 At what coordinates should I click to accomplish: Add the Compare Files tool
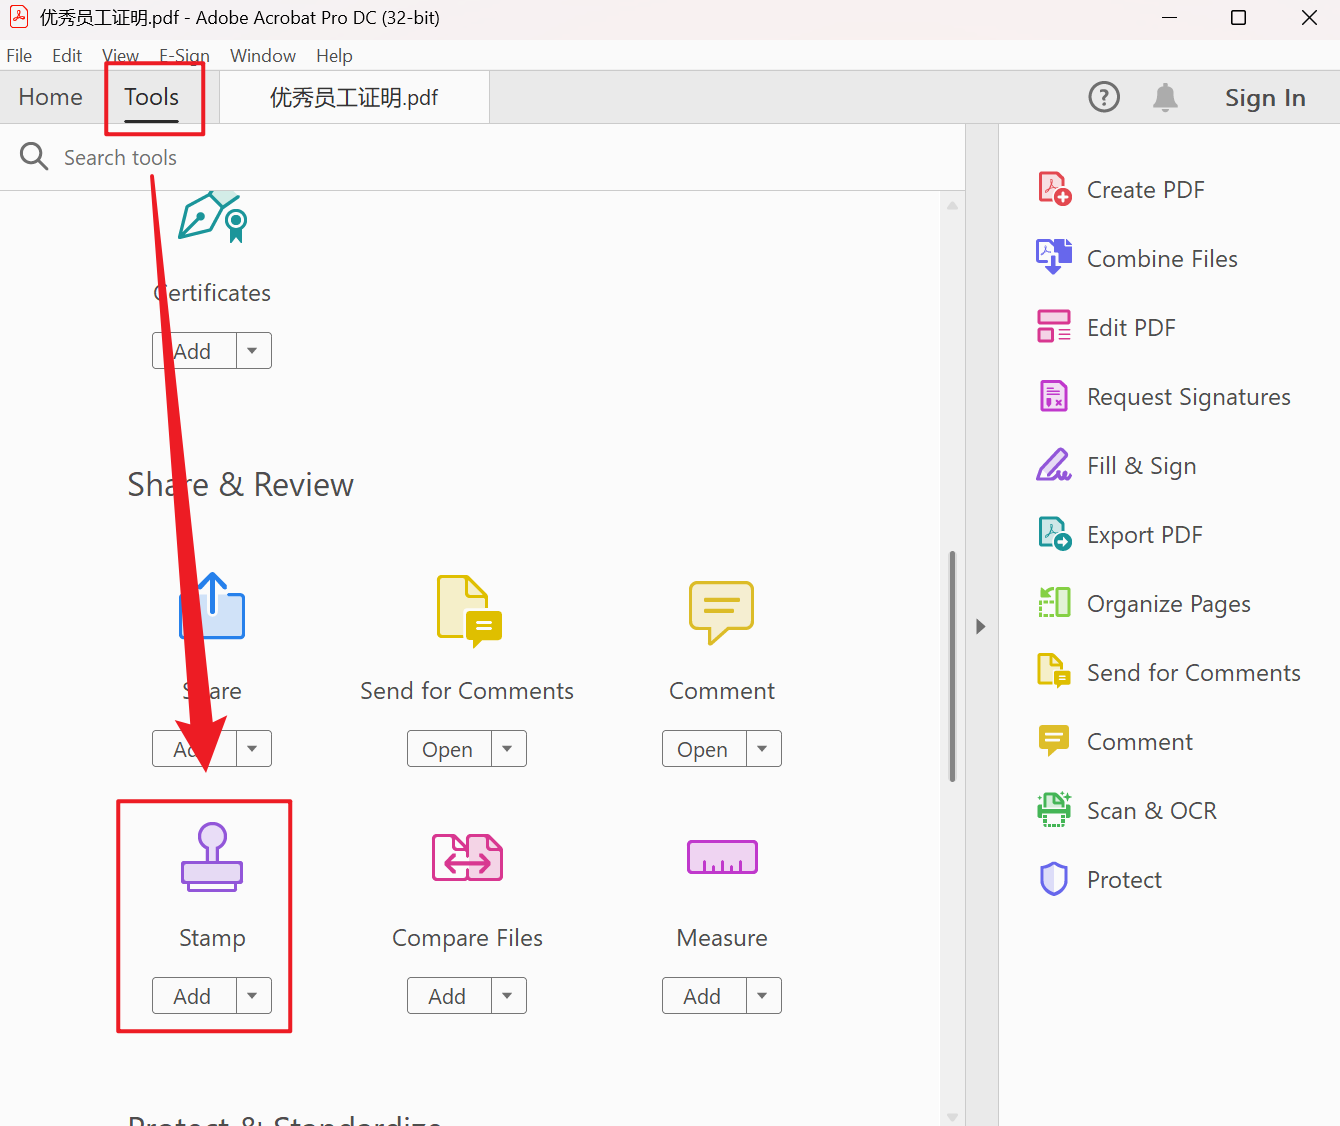coord(449,996)
